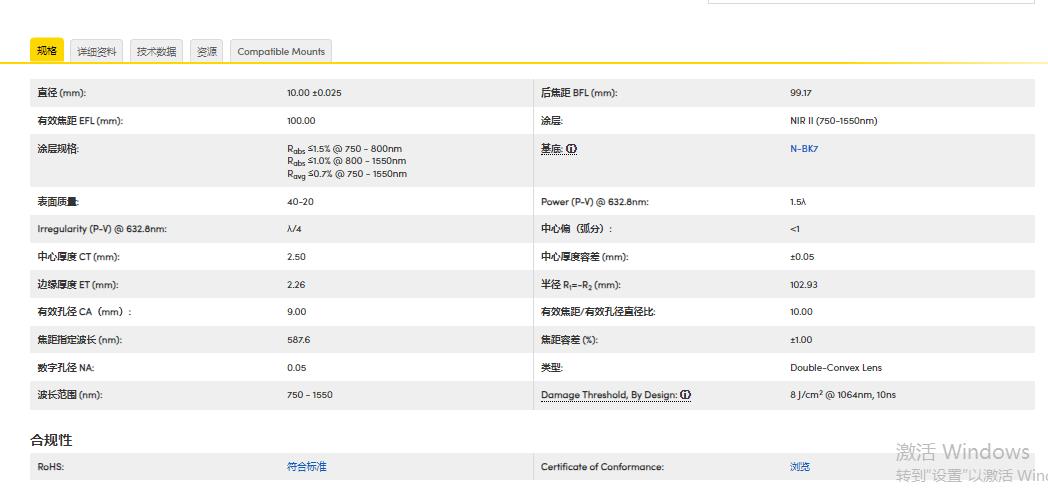Click the 基底 label with dotted underline

coord(552,149)
